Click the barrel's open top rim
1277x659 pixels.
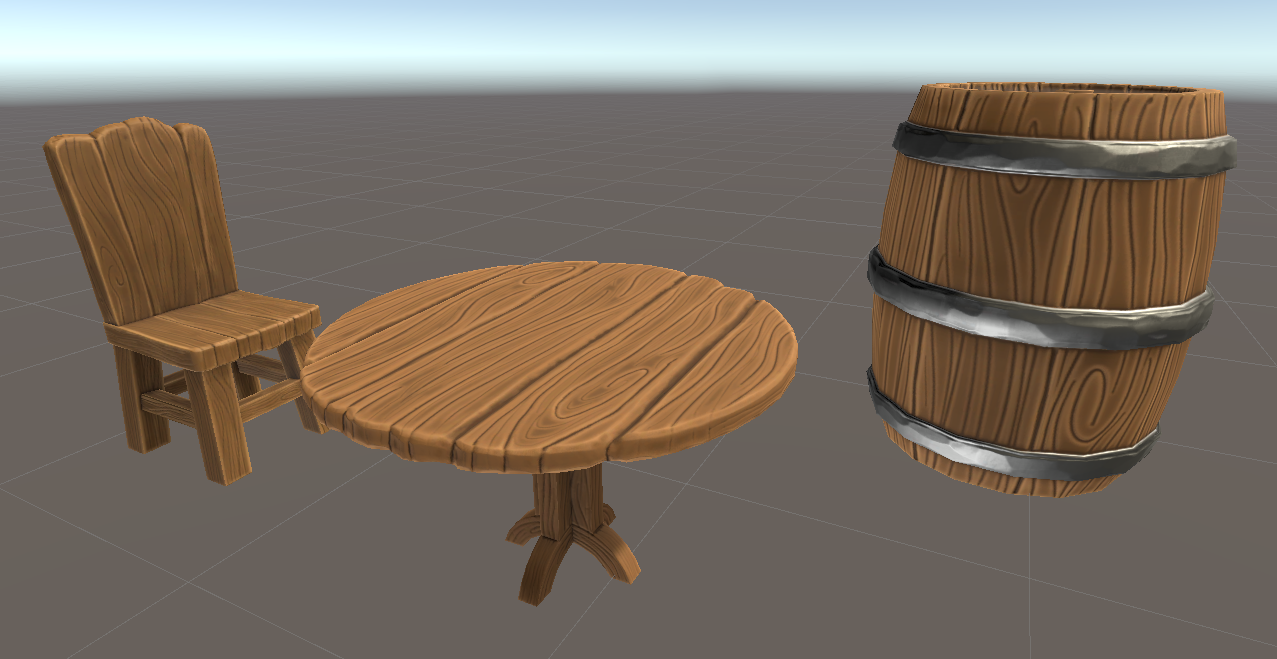(1066, 98)
